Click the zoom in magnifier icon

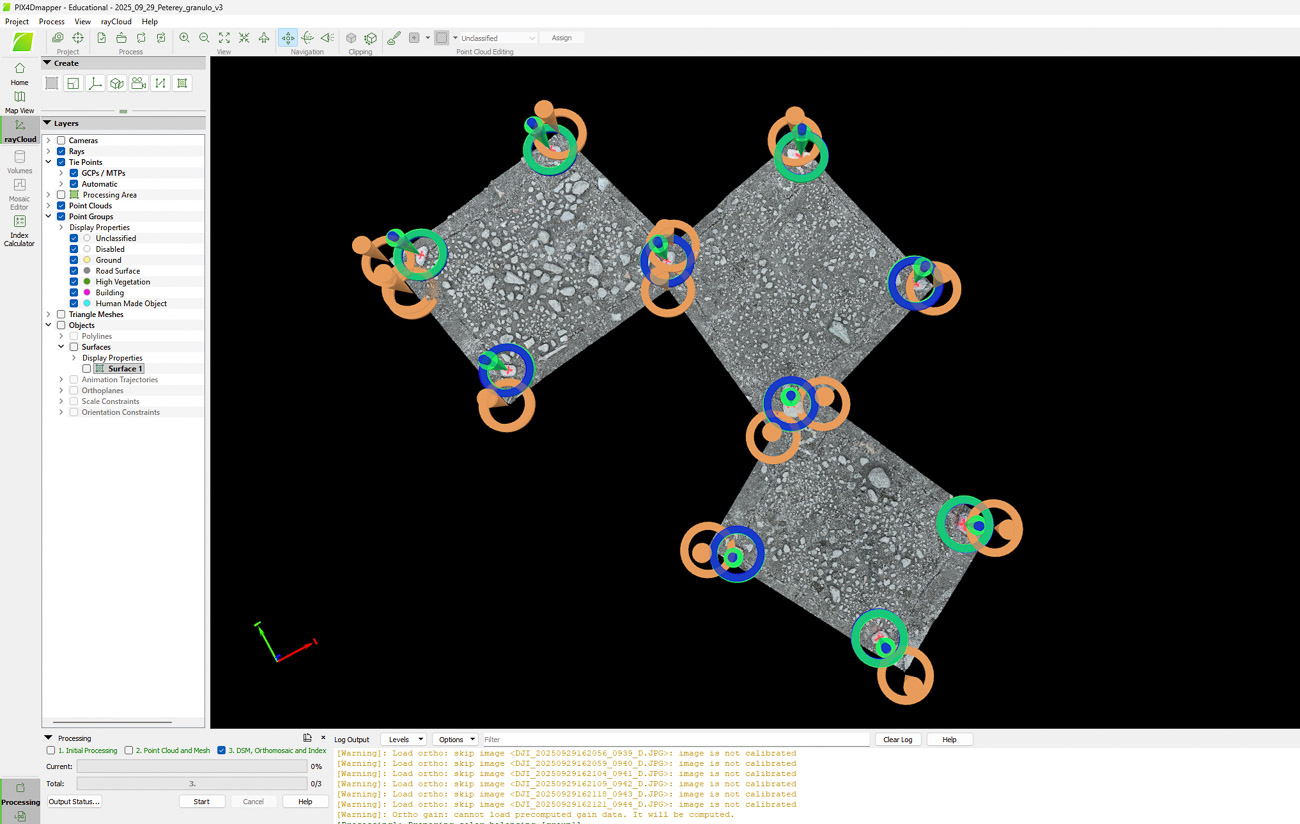pos(184,38)
